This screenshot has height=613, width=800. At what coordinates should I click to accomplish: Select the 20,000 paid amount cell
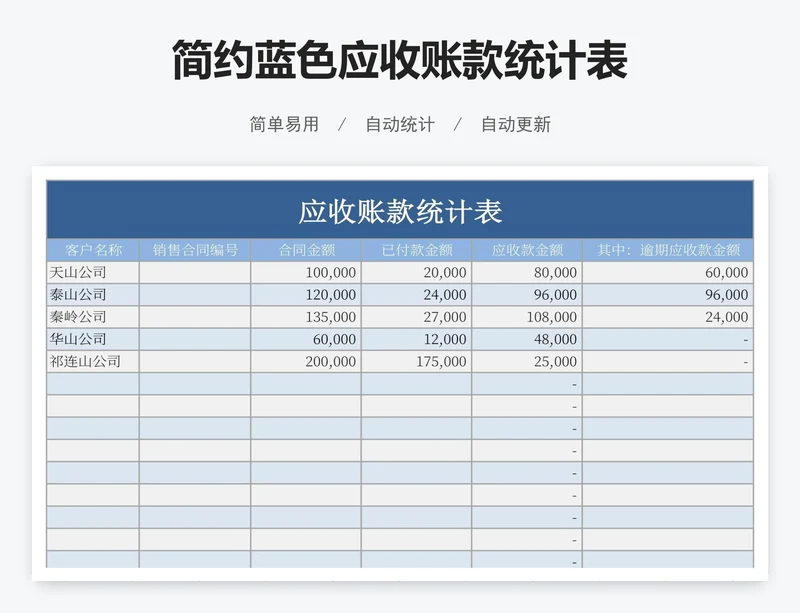(x=417, y=273)
